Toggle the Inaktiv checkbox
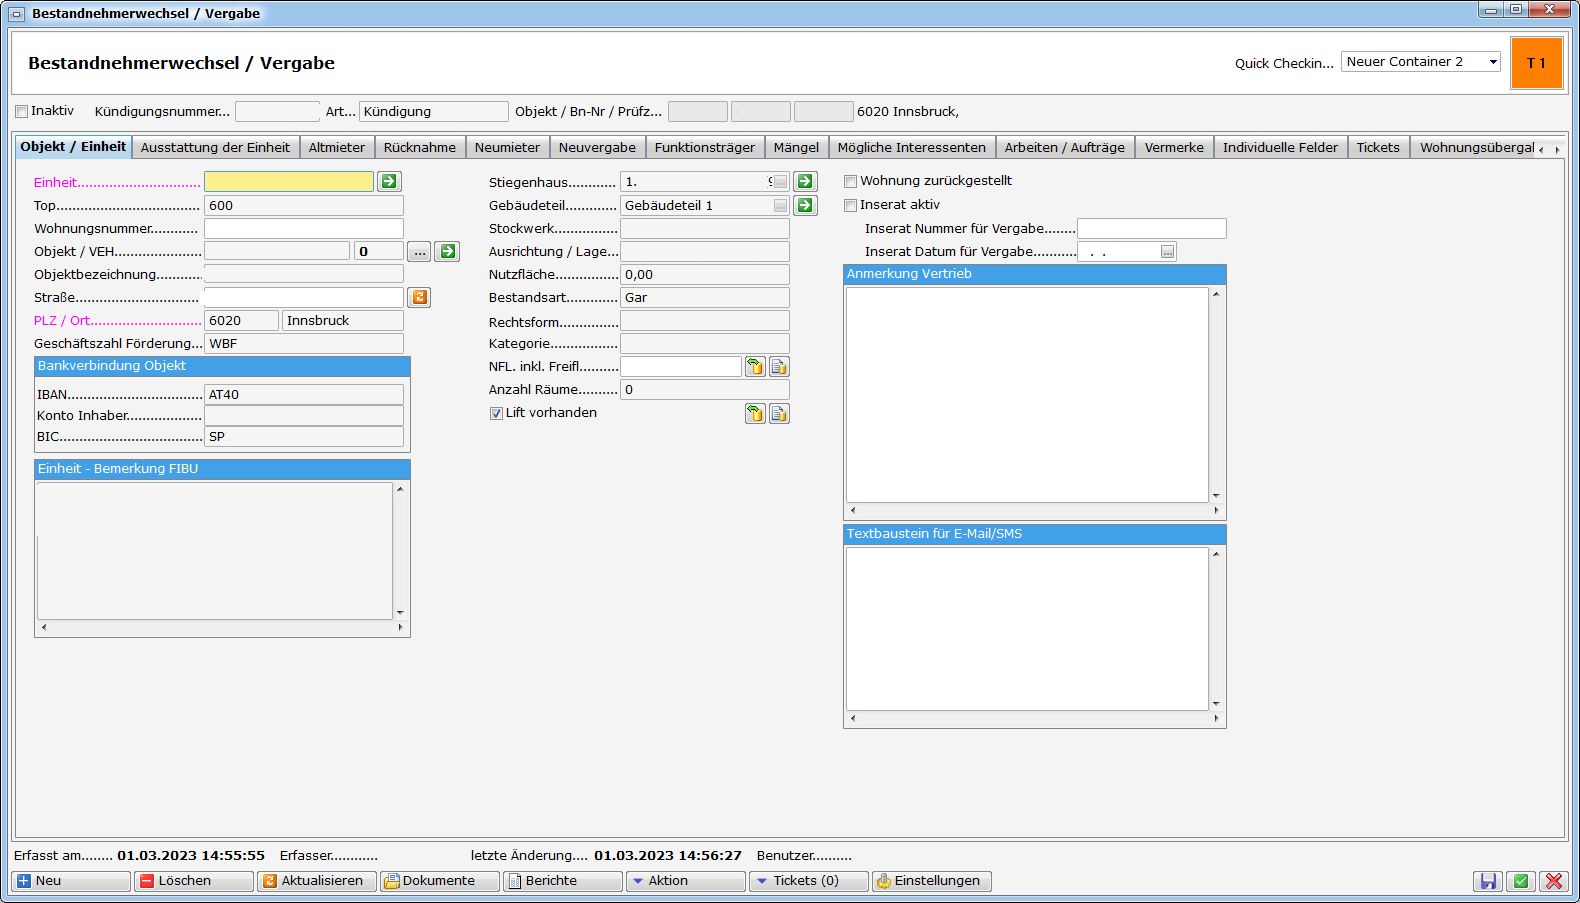This screenshot has width=1580, height=903. [22, 112]
